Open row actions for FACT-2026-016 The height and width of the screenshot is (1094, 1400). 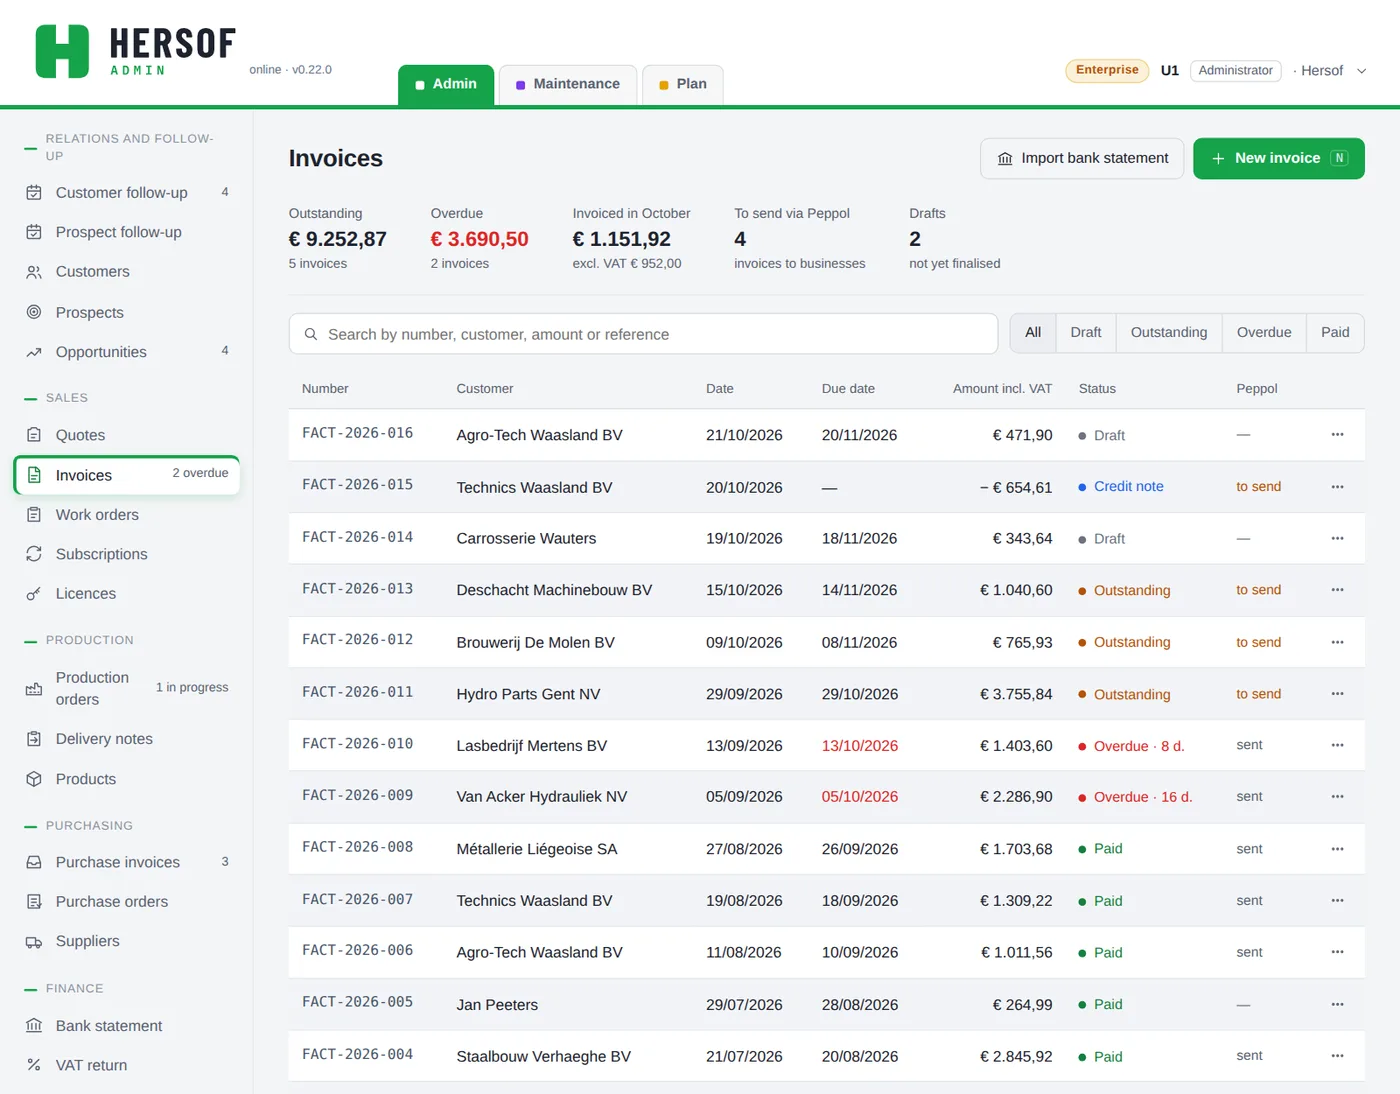[1337, 435]
